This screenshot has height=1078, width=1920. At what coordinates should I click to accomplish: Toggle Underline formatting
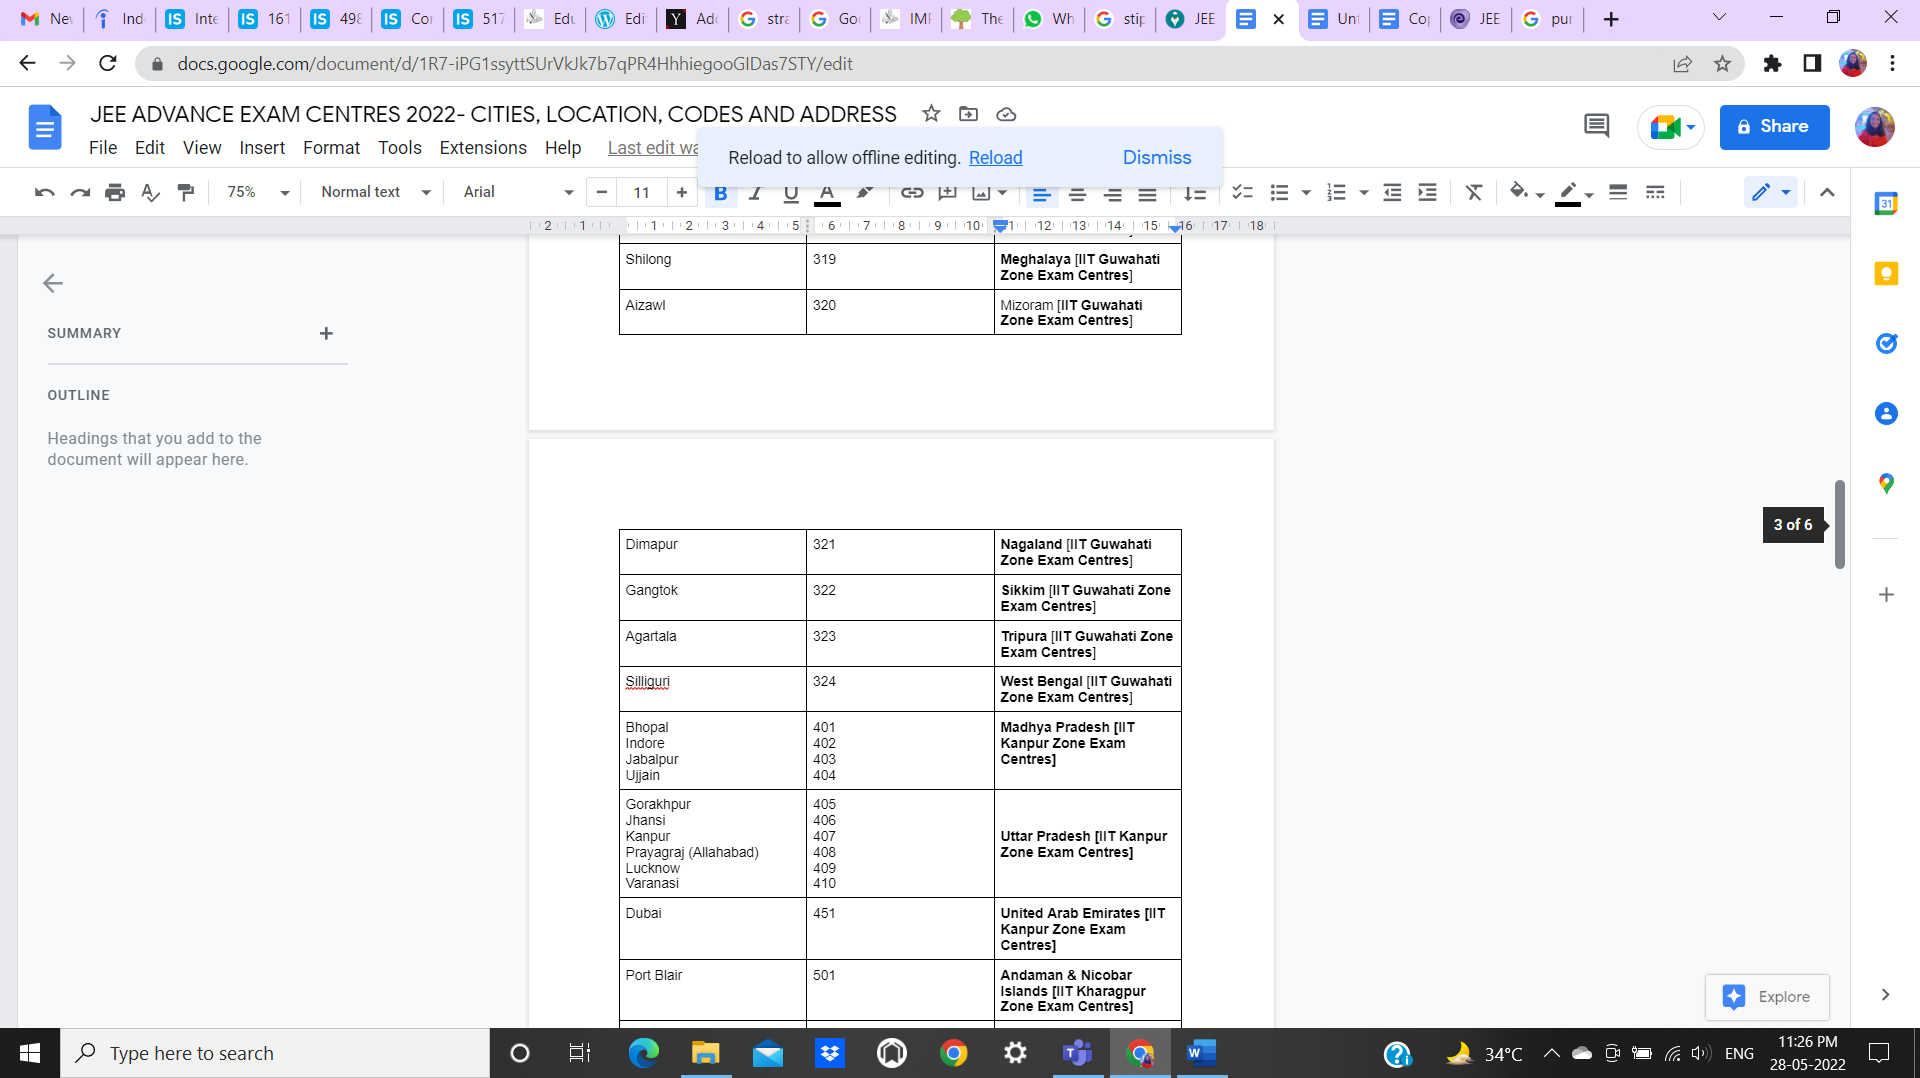791,194
